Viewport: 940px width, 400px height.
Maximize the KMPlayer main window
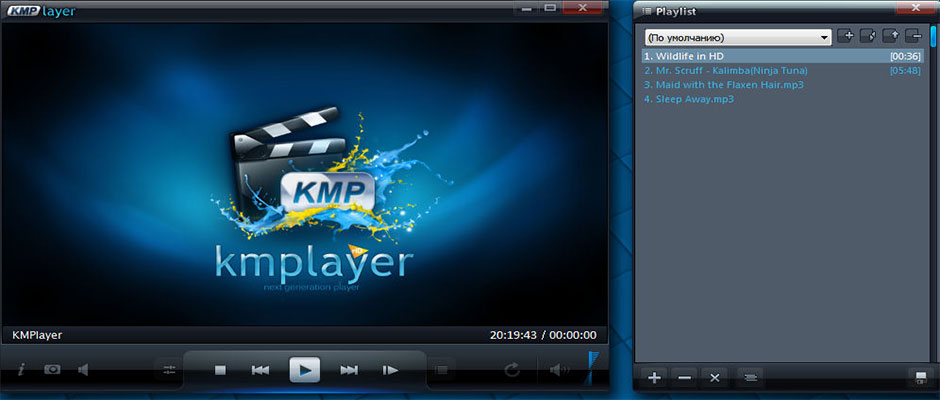tap(549, 8)
